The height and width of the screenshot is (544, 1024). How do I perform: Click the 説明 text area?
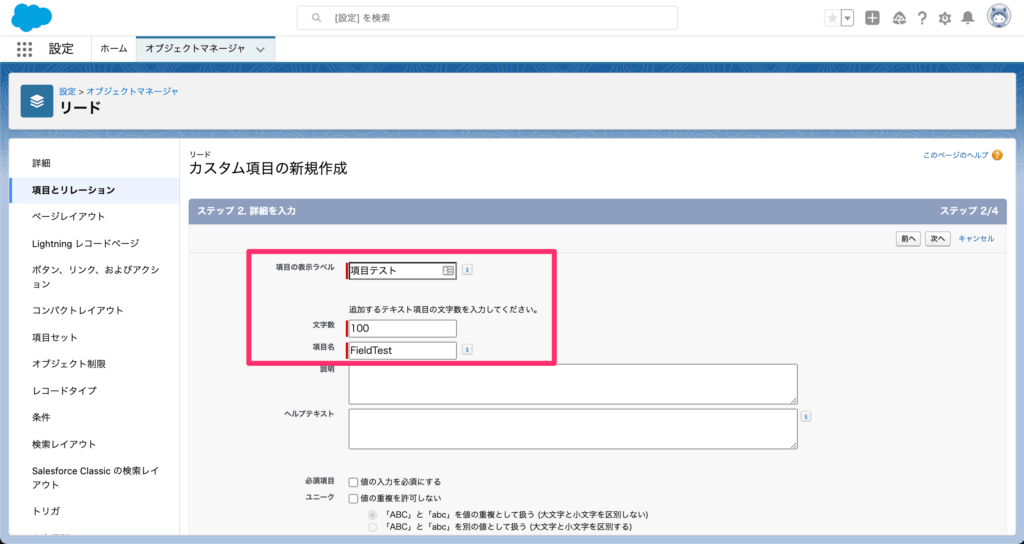(573, 384)
